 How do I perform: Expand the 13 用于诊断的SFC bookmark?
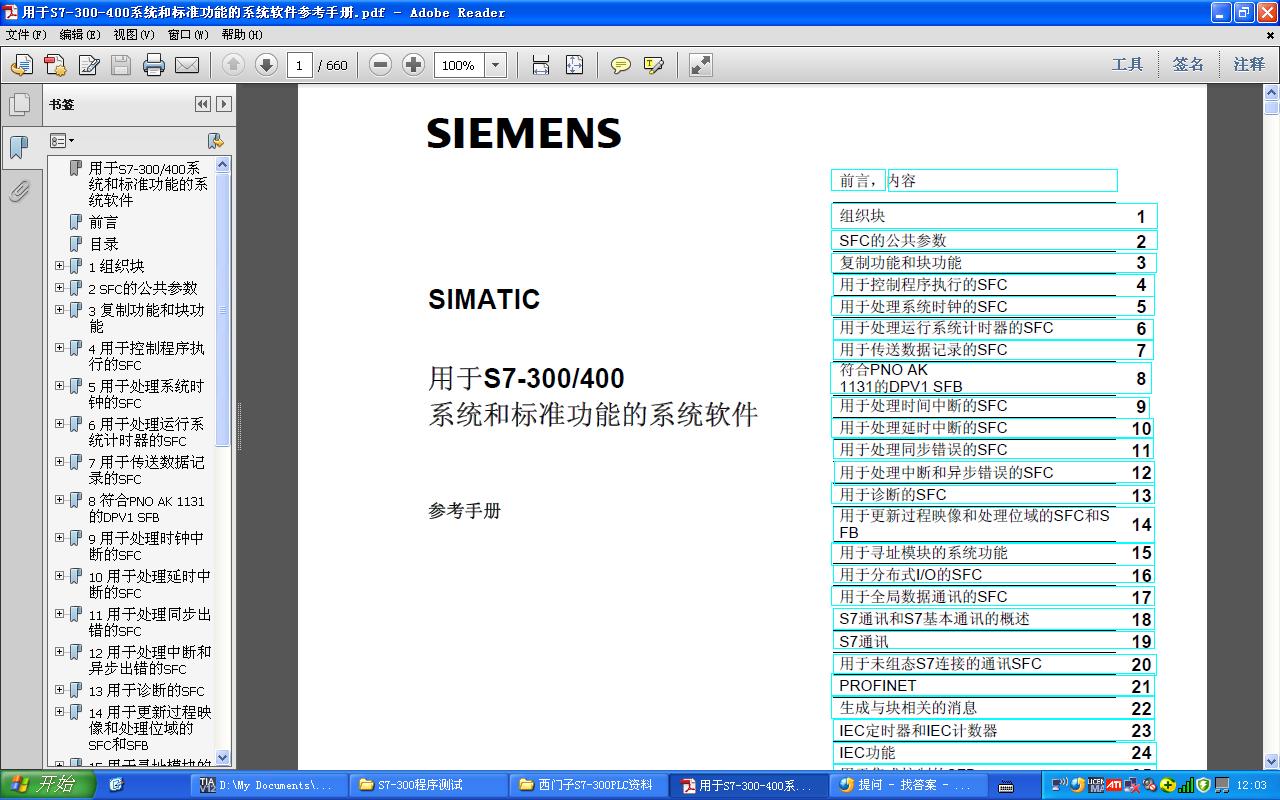(x=59, y=690)
